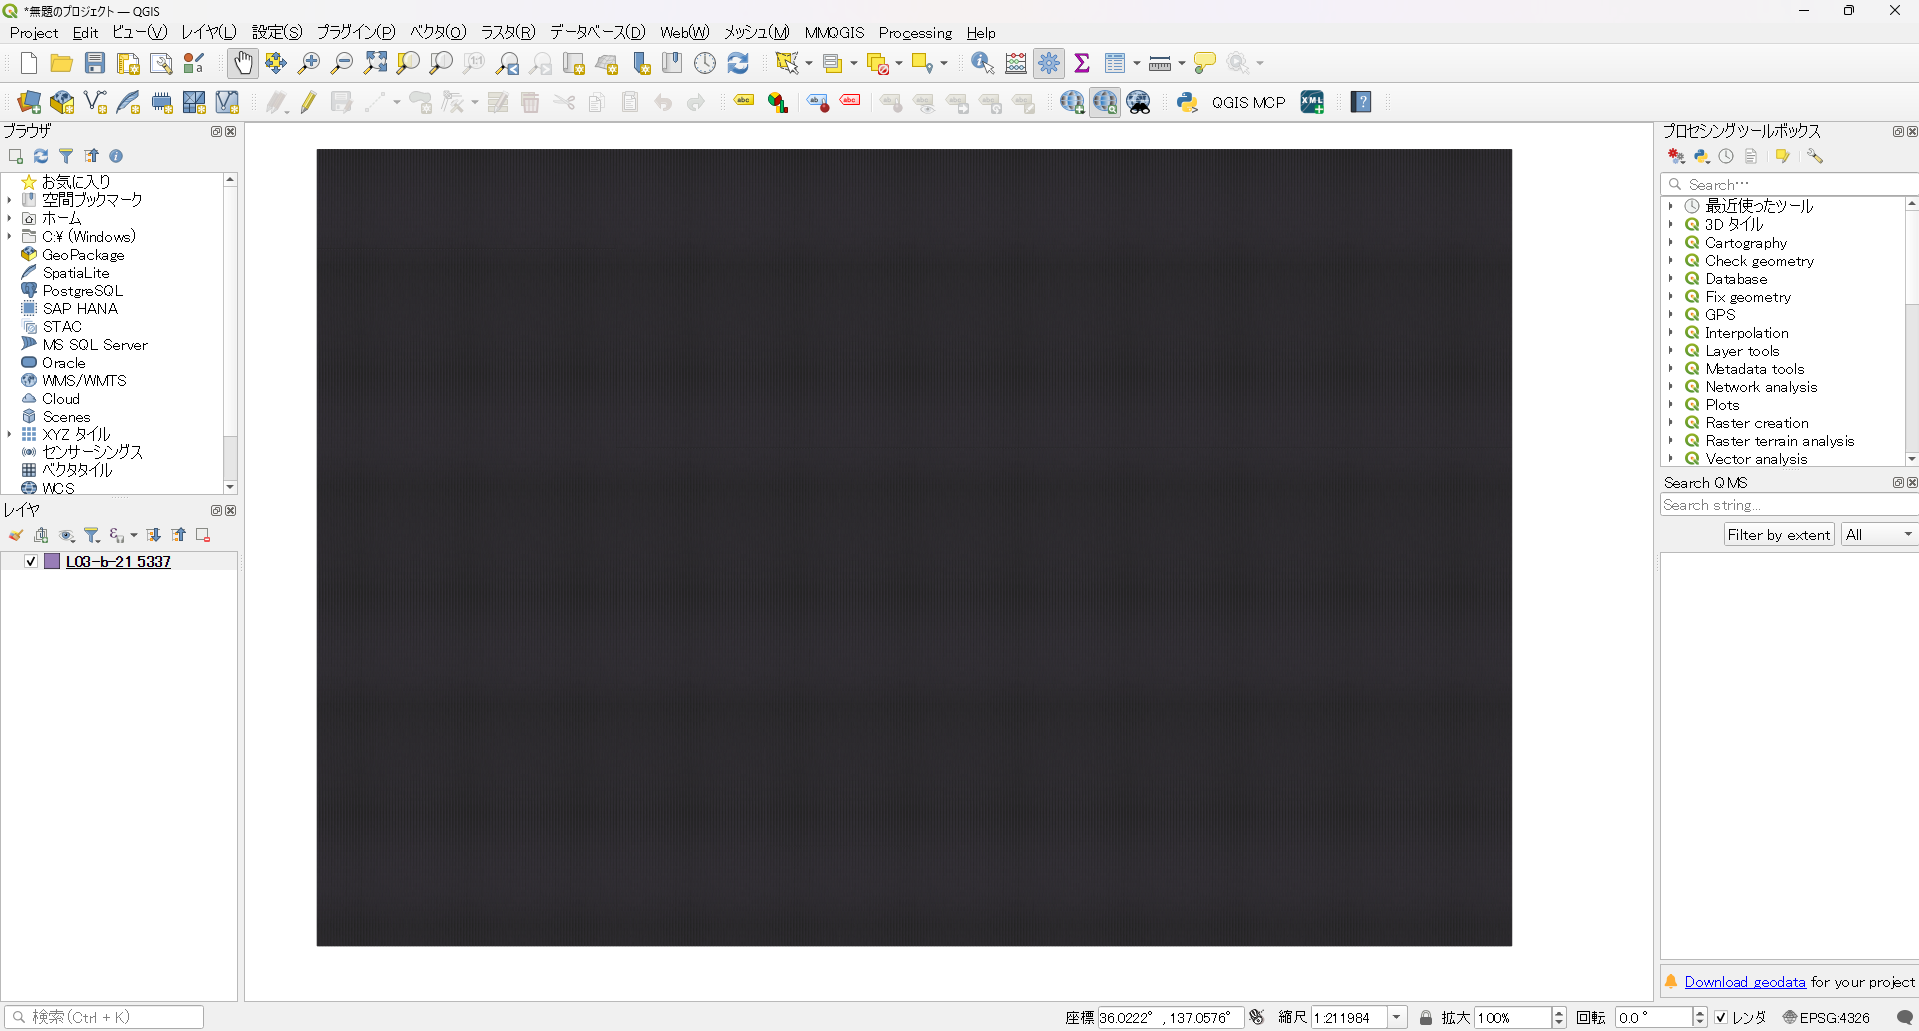
Task: Pan map to selection icon
Action: point(276,63)
